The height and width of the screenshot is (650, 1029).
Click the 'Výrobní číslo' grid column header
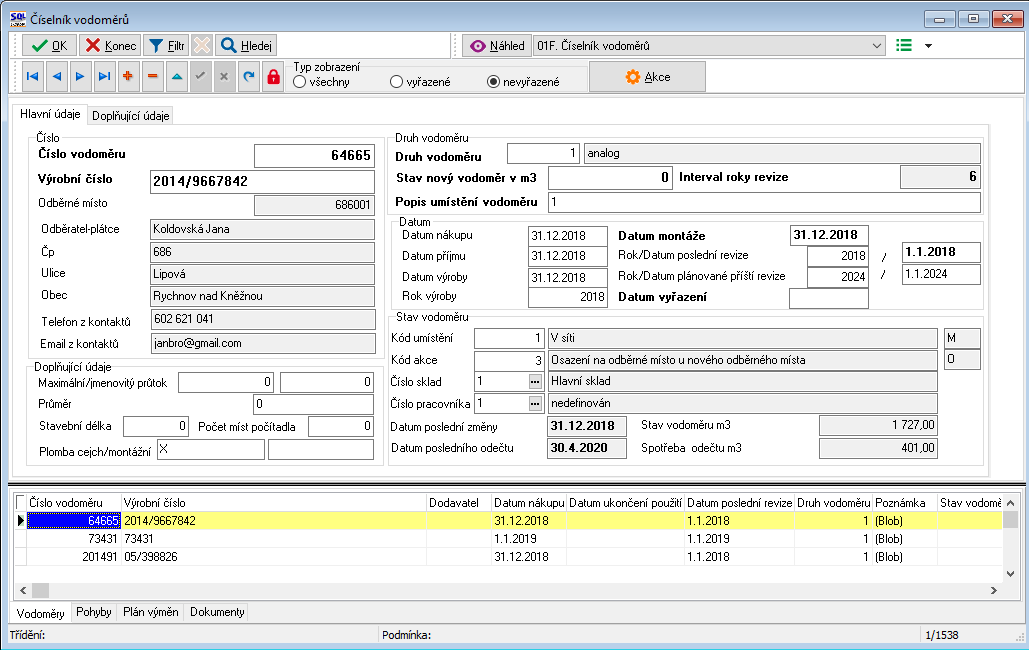(274, 503)
